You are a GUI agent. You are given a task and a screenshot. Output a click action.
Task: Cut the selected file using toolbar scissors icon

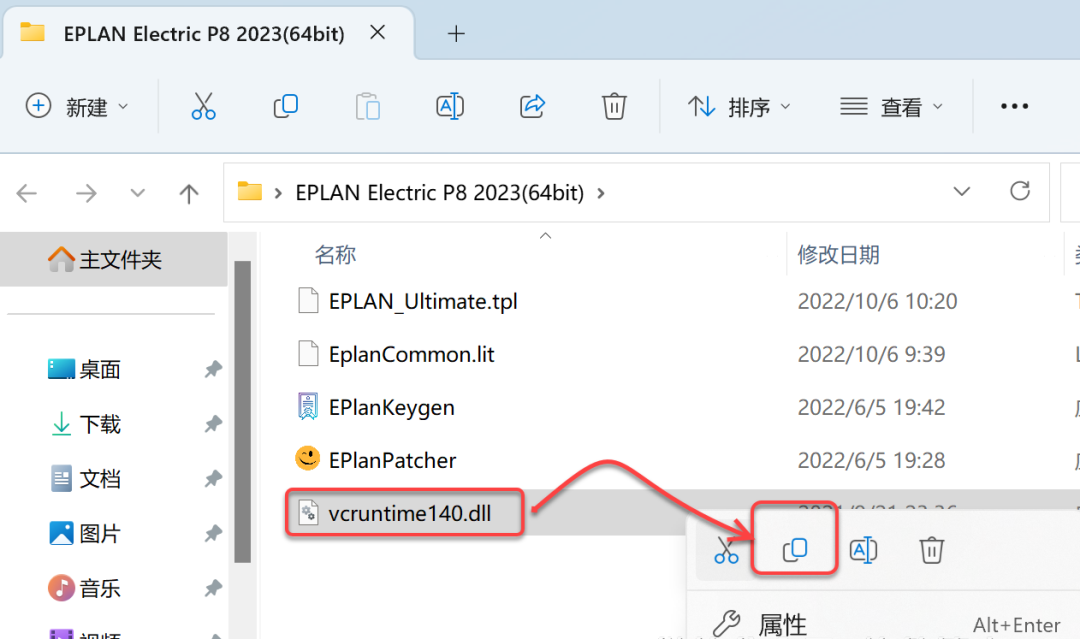[203, 105]
